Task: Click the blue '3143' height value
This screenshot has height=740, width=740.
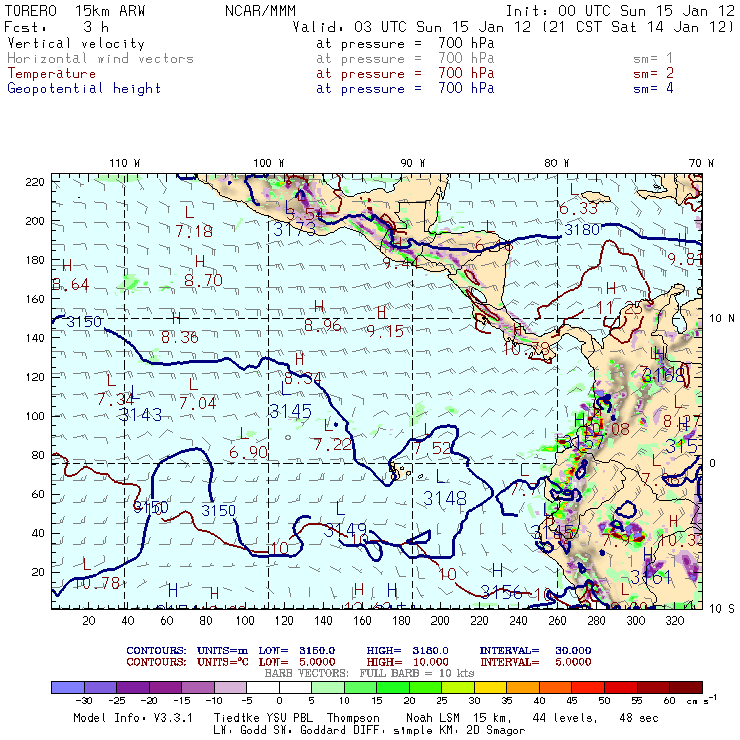Action: (x=140, y=415)
